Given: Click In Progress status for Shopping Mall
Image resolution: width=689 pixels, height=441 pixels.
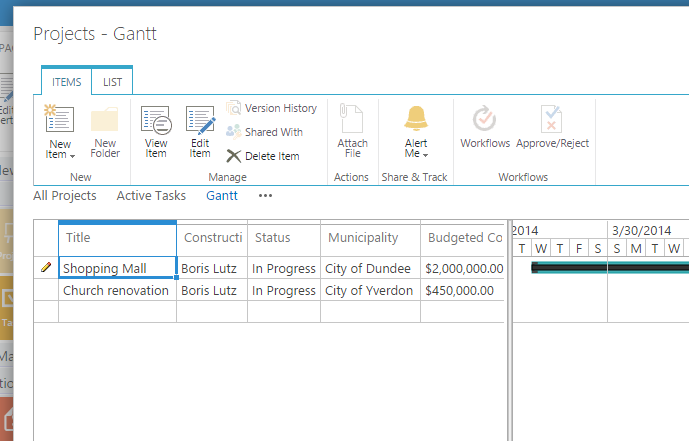Looking at the screenshot, I should coord(284,268).
